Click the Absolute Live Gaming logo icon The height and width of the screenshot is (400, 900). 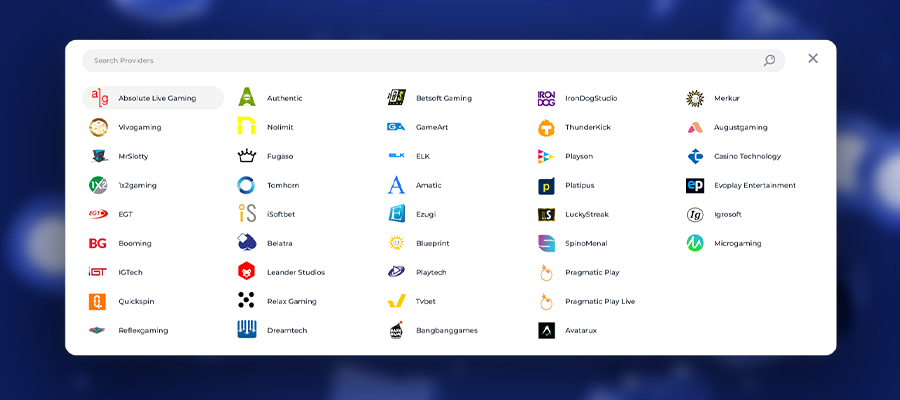(99, 98)
